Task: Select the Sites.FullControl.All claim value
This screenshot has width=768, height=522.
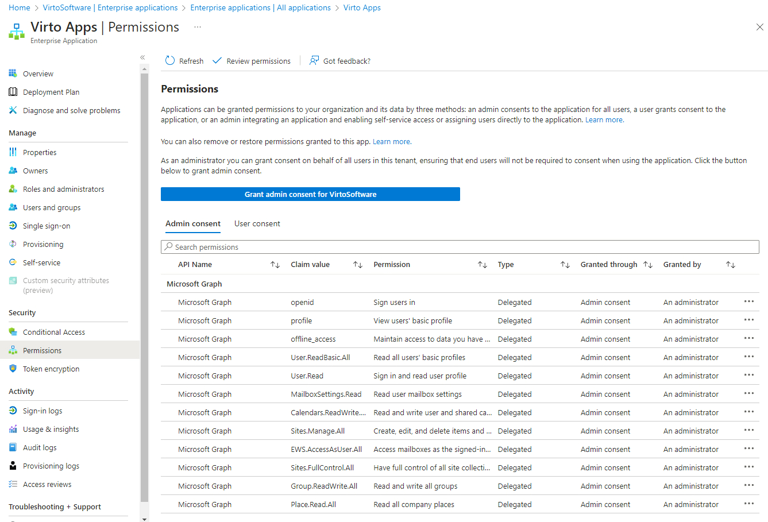Action: click(322, 468)
